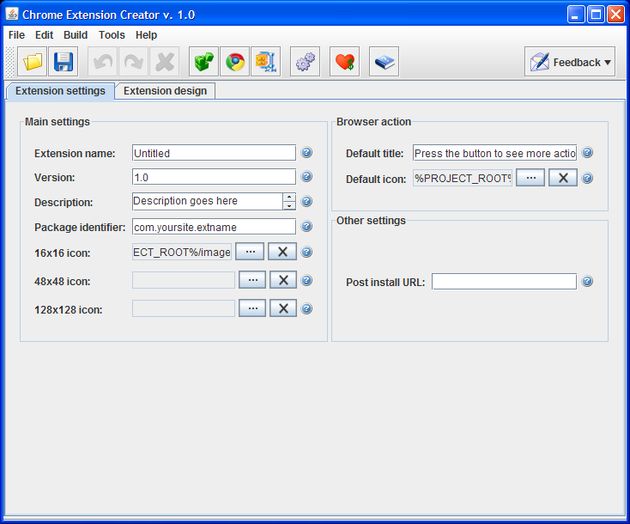Screen dimensions: 630x524
Task: Click the 16x16 icon path field
Action: point(182,252)
